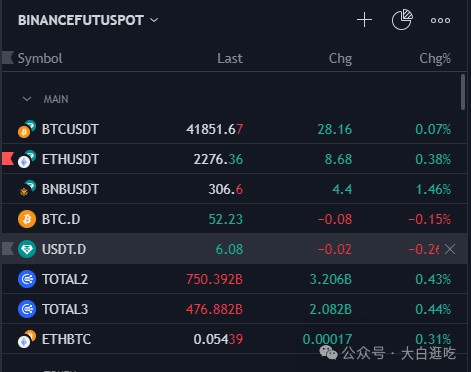Select the BTC.D symbol name
Screen dimensions: 471x372
click(61, 219)
